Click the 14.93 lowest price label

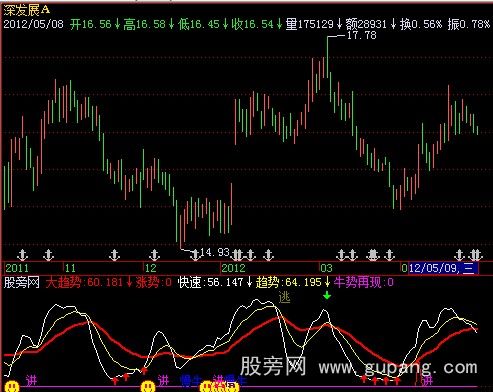pyautogui.click(x=215, y=252)
